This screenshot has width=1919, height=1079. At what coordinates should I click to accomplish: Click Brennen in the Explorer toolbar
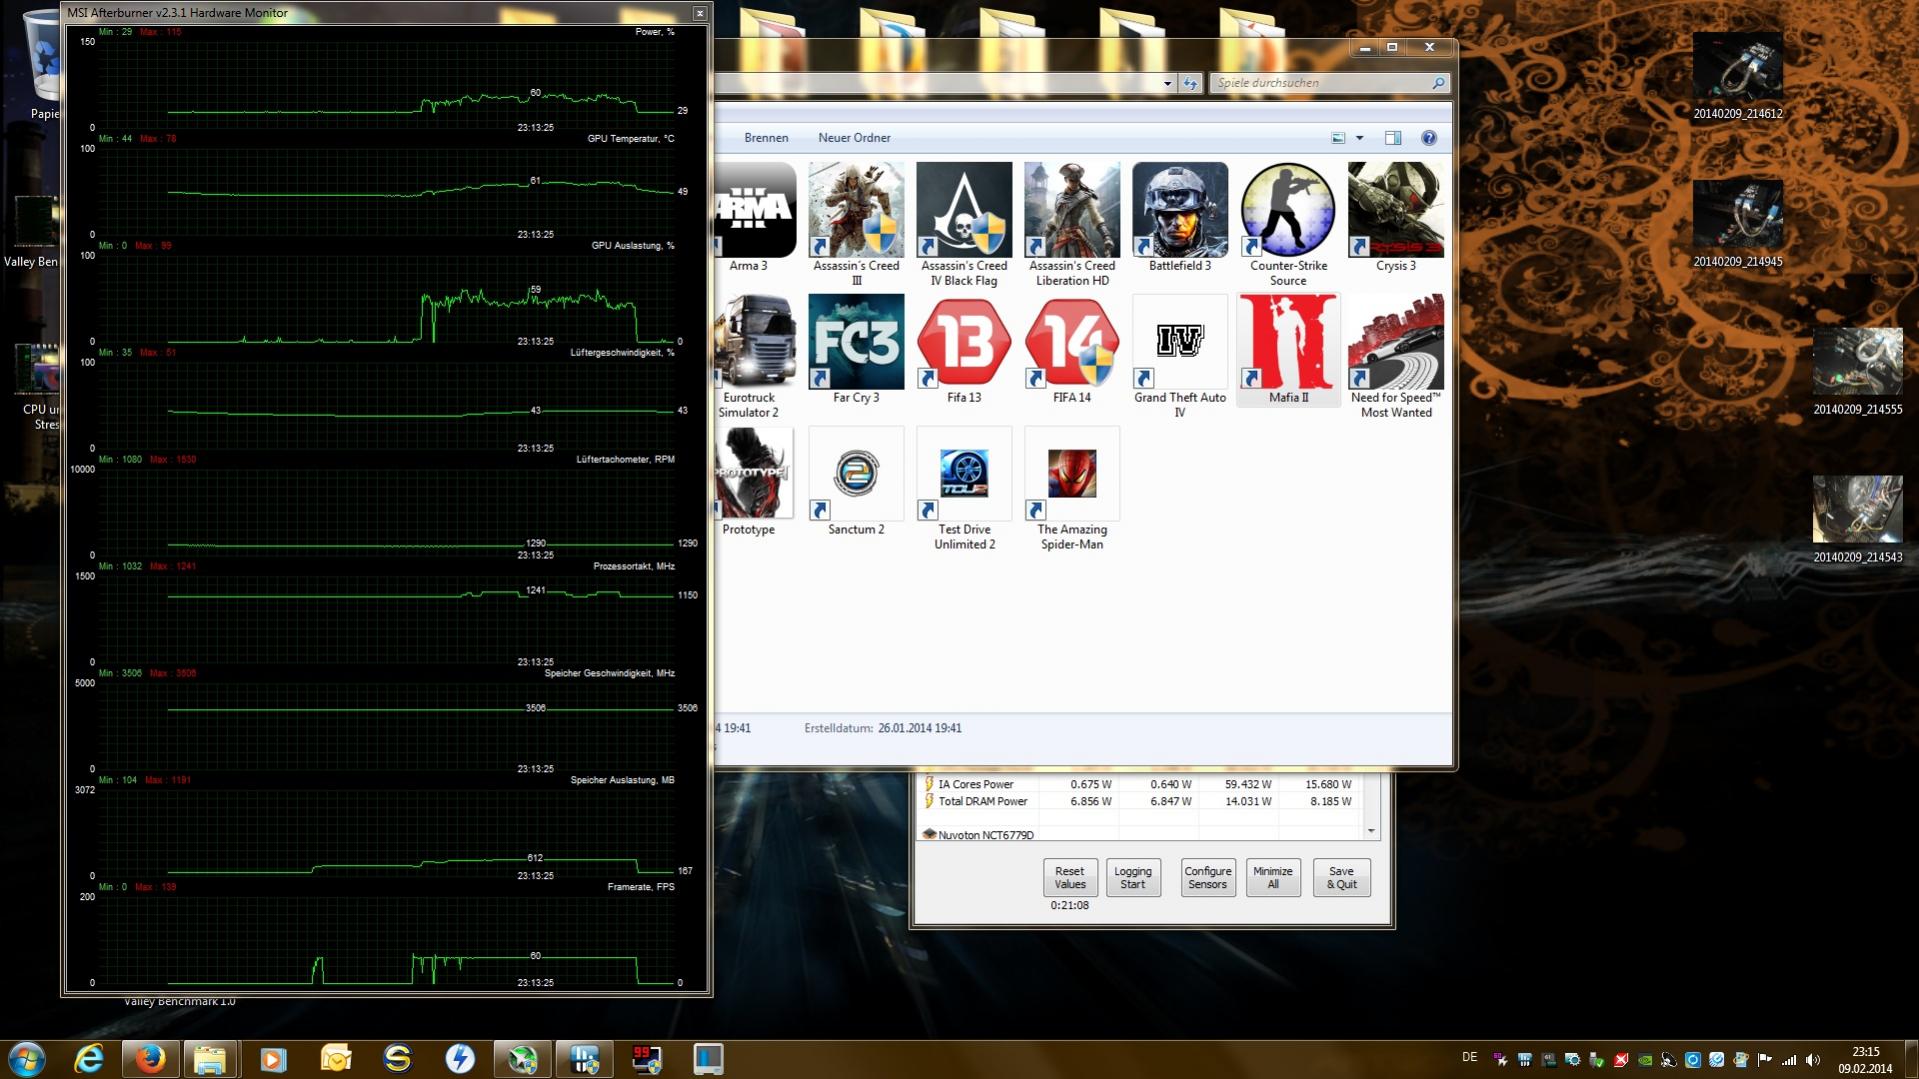click(x=766, y=138)
